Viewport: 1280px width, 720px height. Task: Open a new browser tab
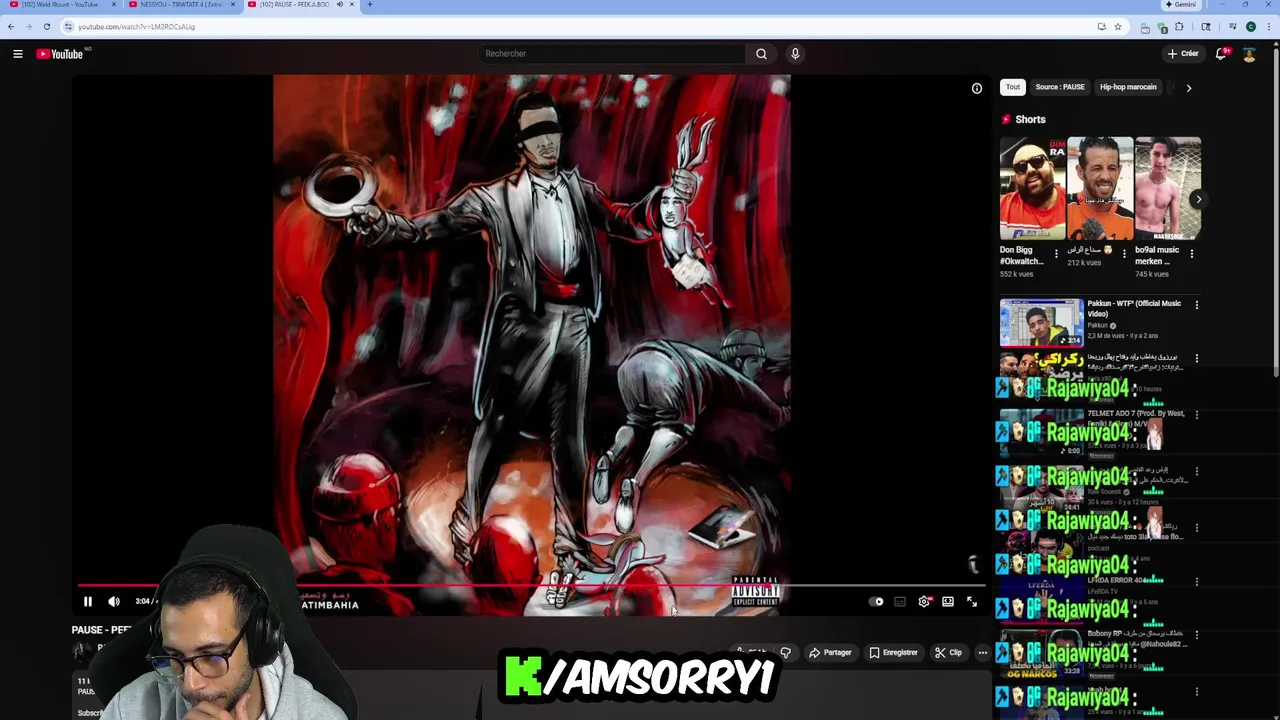pos(370,5)
